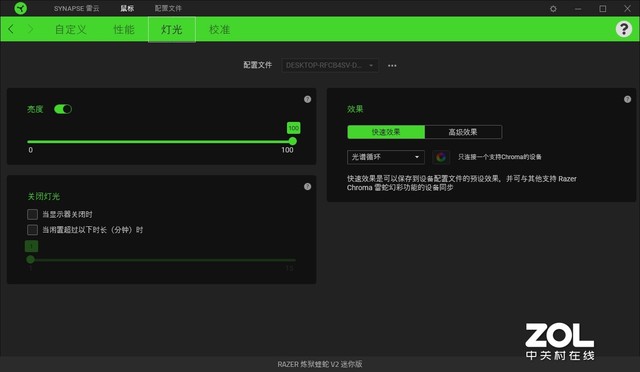Switch to the 自定义 tab
The image size is (640, 372).
[x=71, y=29]
